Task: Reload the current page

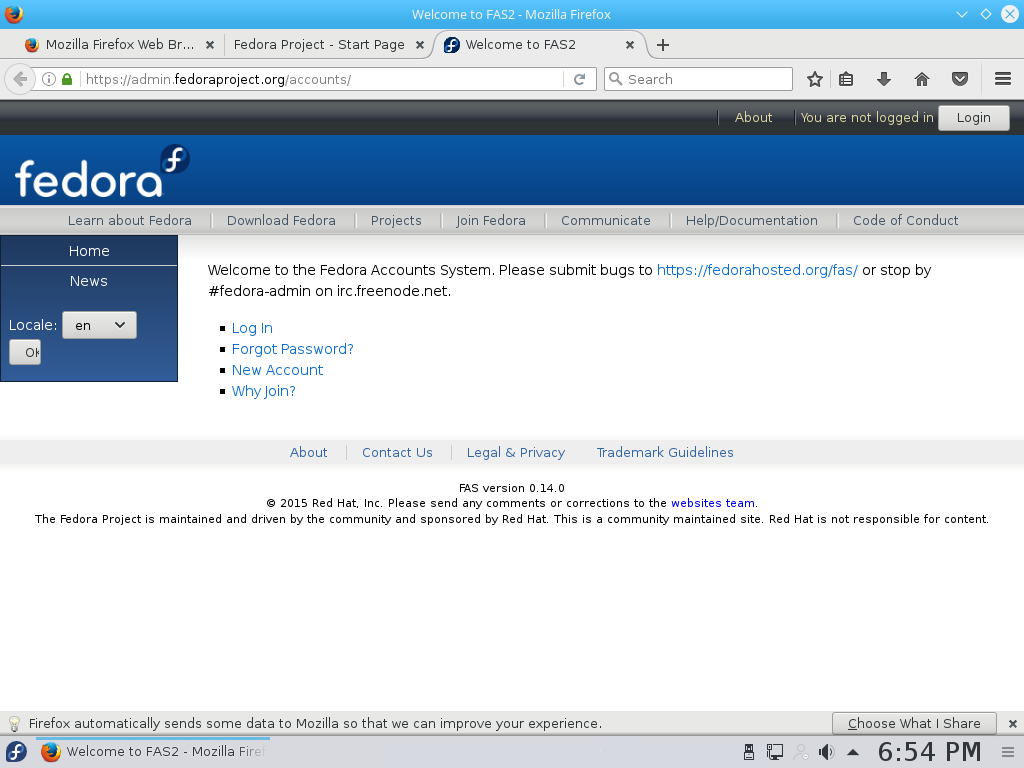Action: point(579,80)
